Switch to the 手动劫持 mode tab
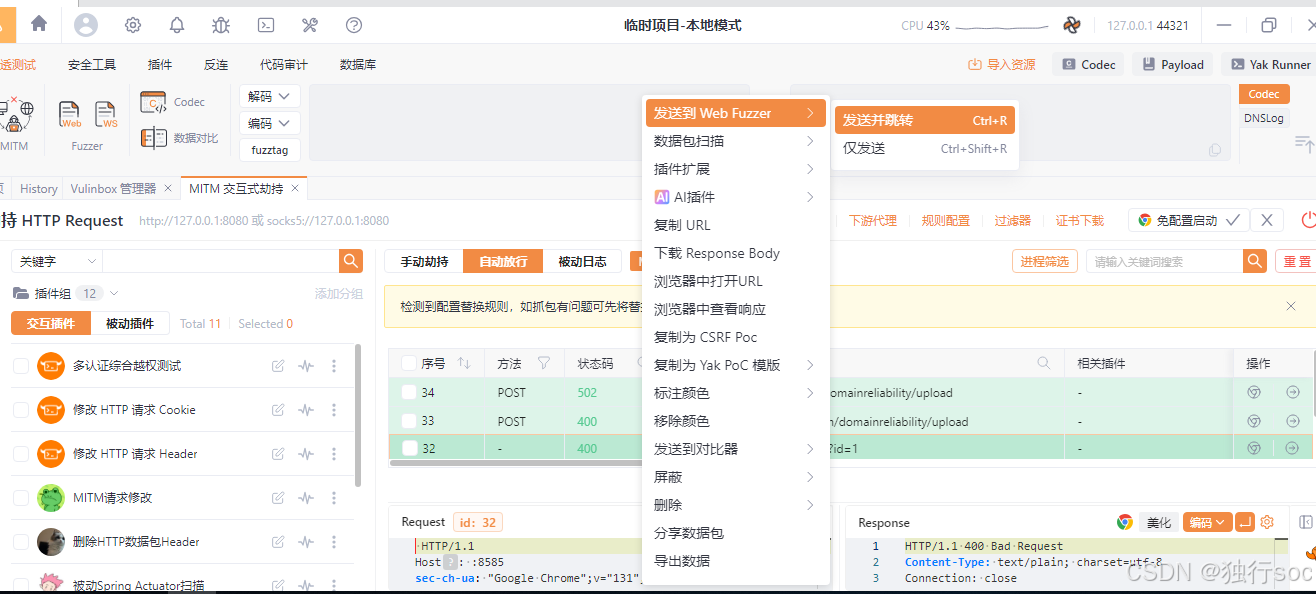This screenshot has width=1316, height=594. click(x=424, y=261)
